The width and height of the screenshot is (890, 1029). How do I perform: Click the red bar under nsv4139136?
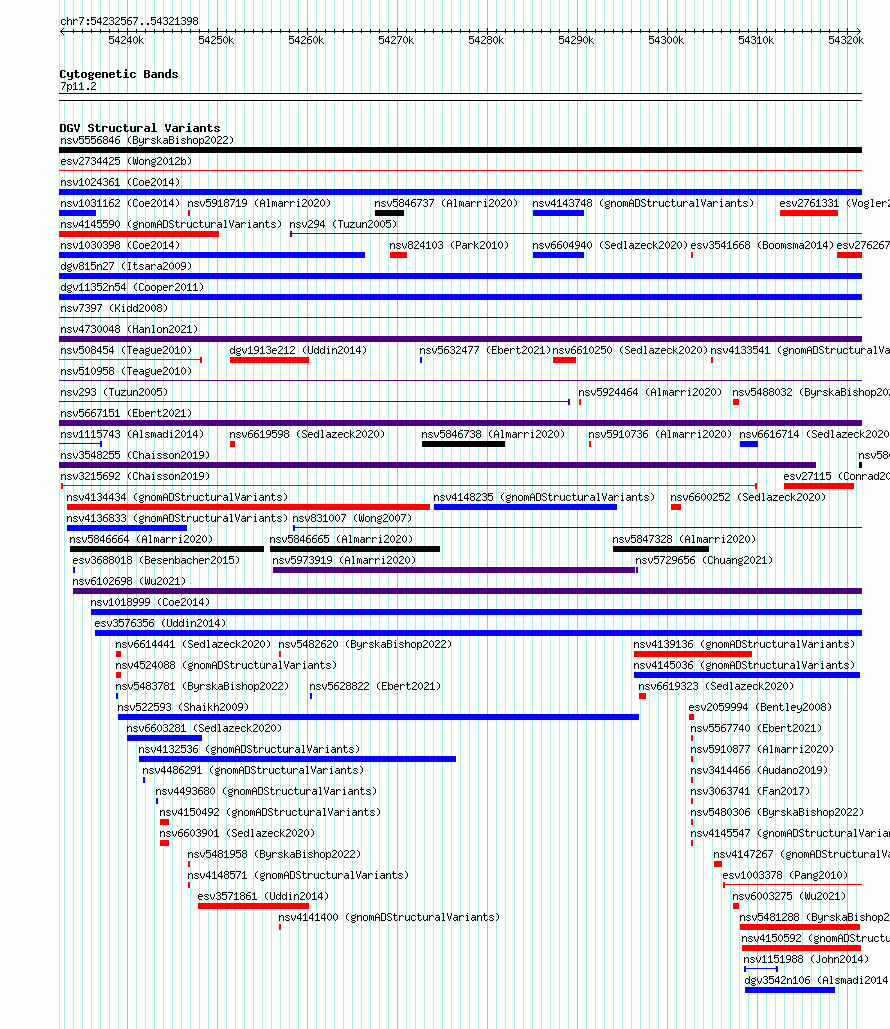pyautogui.click(x=692, y=654)
